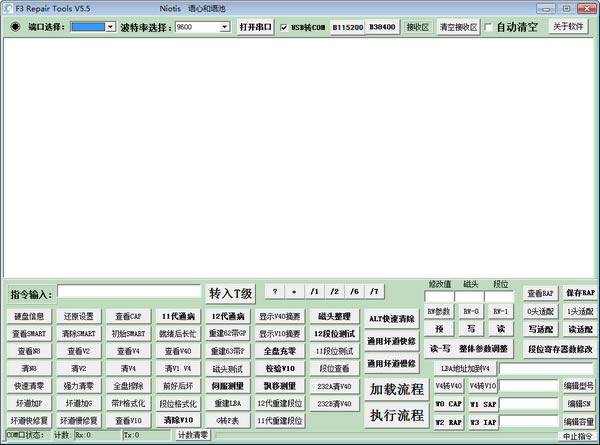This screenshot has height=445, width=600.
Task: Click the 执行流程 button
Action: pos(397,414)
